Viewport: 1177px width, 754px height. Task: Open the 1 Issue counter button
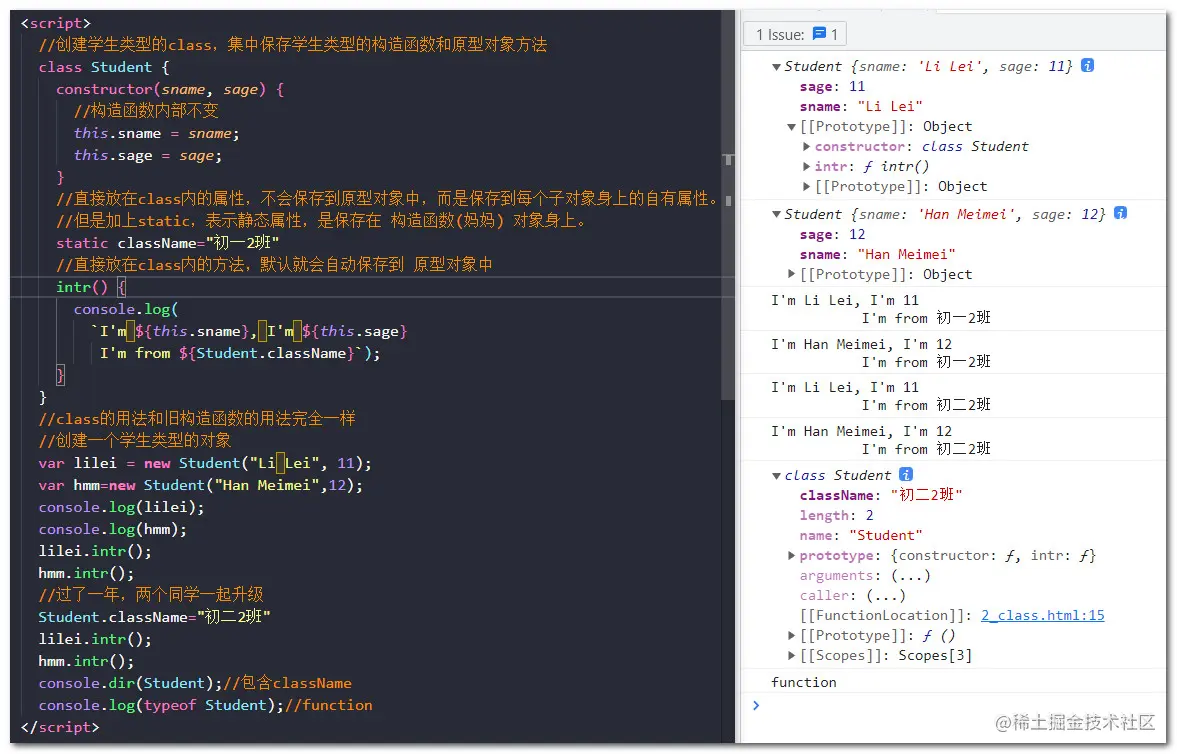click(x=795, y=34)
